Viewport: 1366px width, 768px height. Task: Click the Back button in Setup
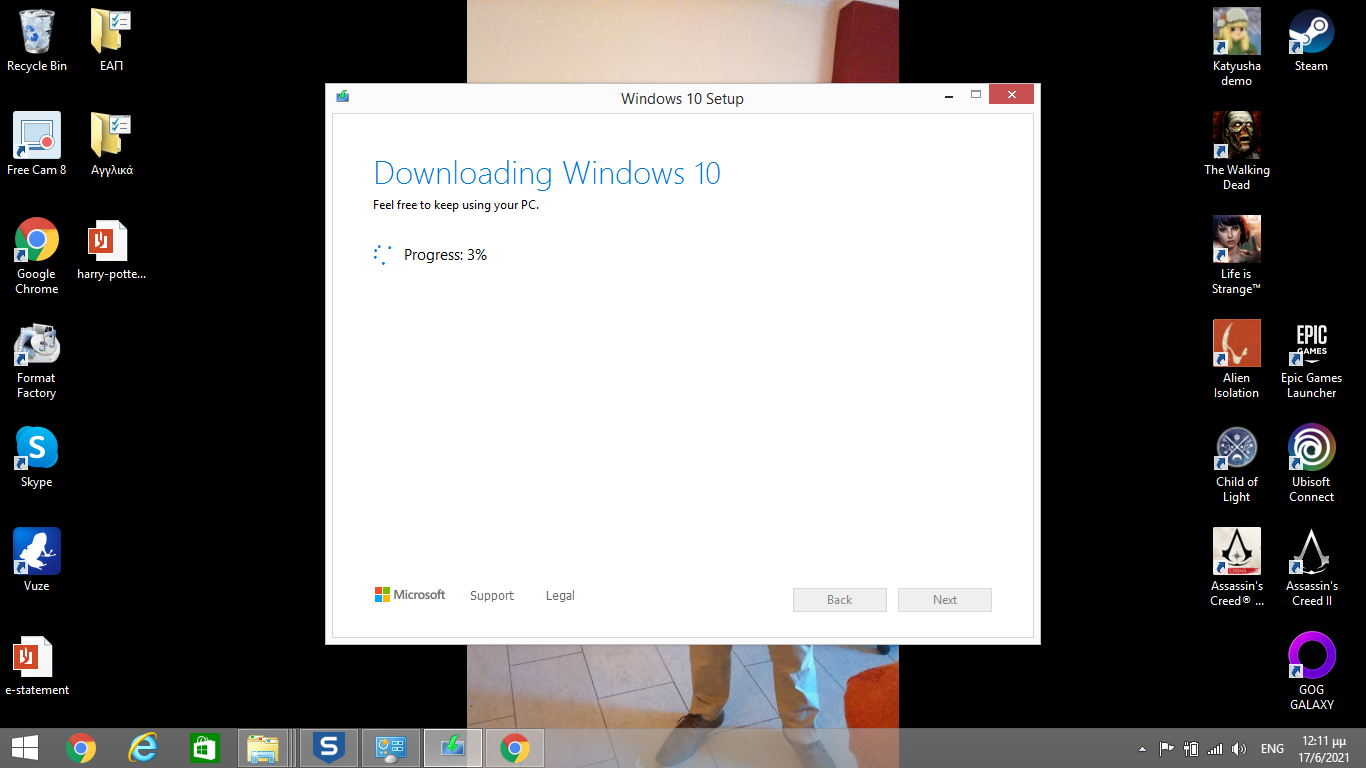(x=840, y=600)
